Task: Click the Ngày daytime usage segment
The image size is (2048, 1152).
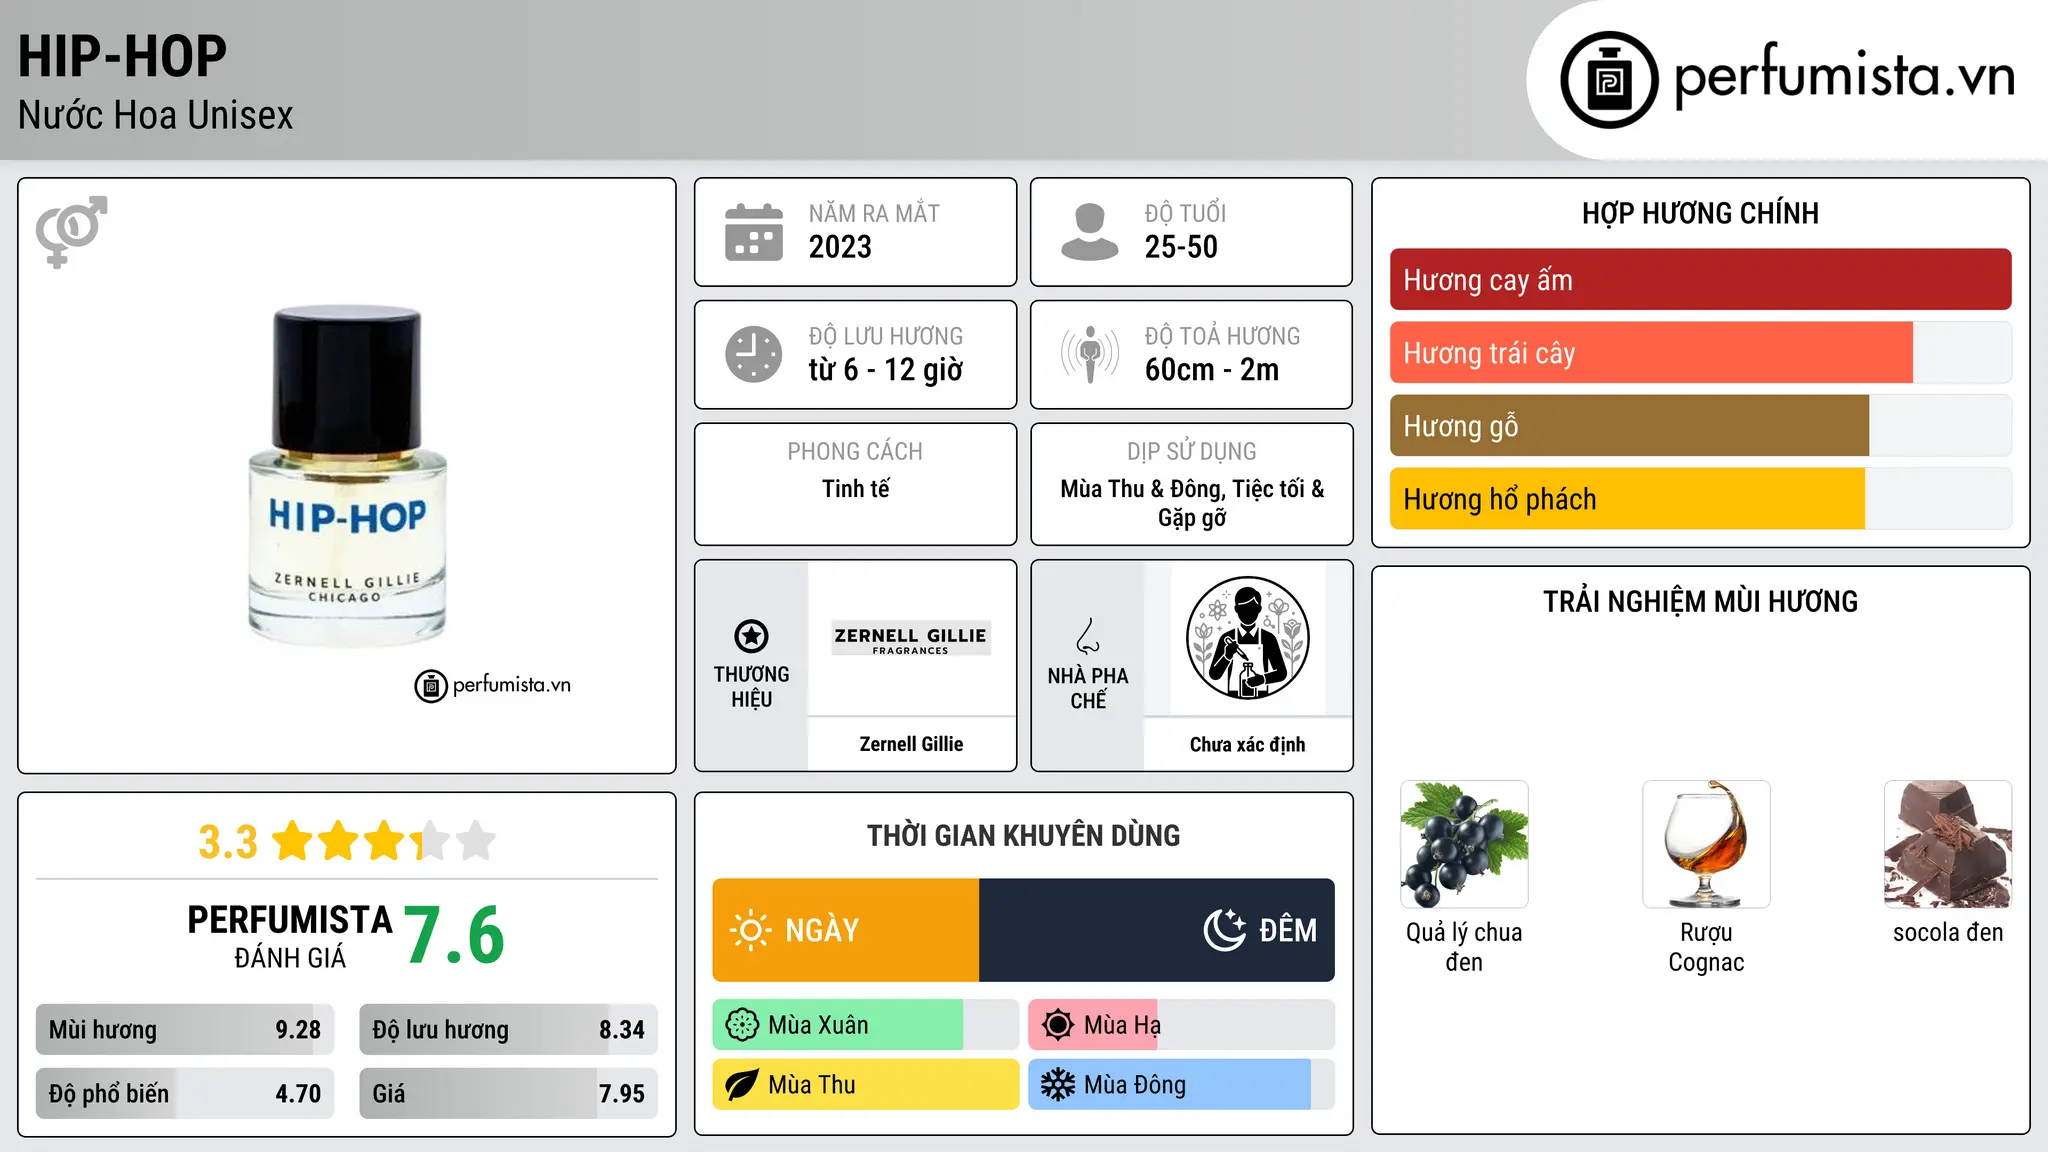Action: 846,930
